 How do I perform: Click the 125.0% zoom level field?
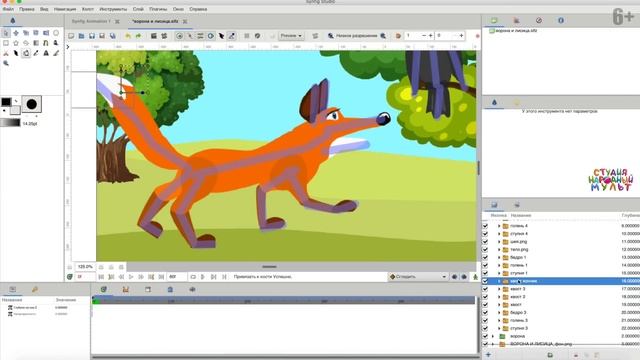tap(85, 267)
